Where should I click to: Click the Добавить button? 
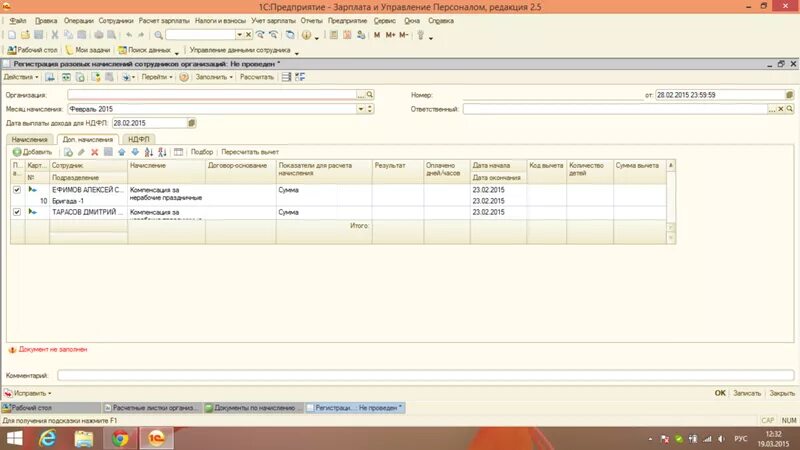point(32,152)
